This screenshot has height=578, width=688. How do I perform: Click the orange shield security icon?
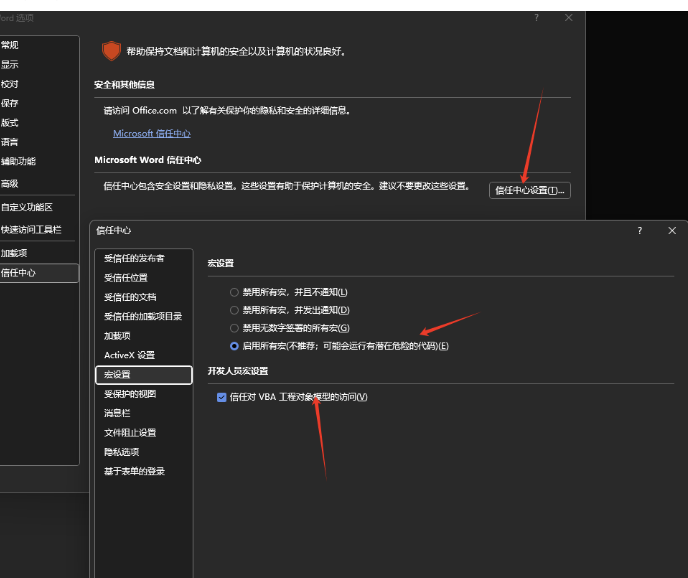(111, 50)
